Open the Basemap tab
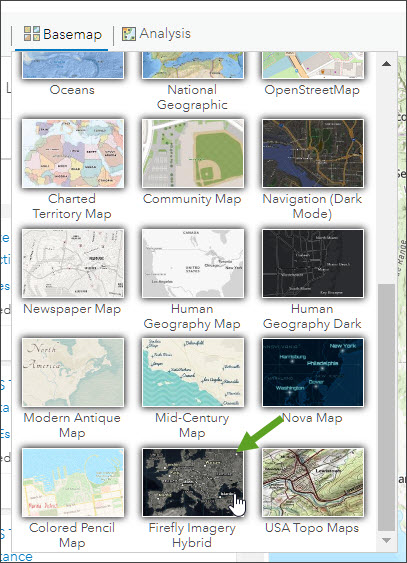The image size is (407, 563). tap(63, 34)
